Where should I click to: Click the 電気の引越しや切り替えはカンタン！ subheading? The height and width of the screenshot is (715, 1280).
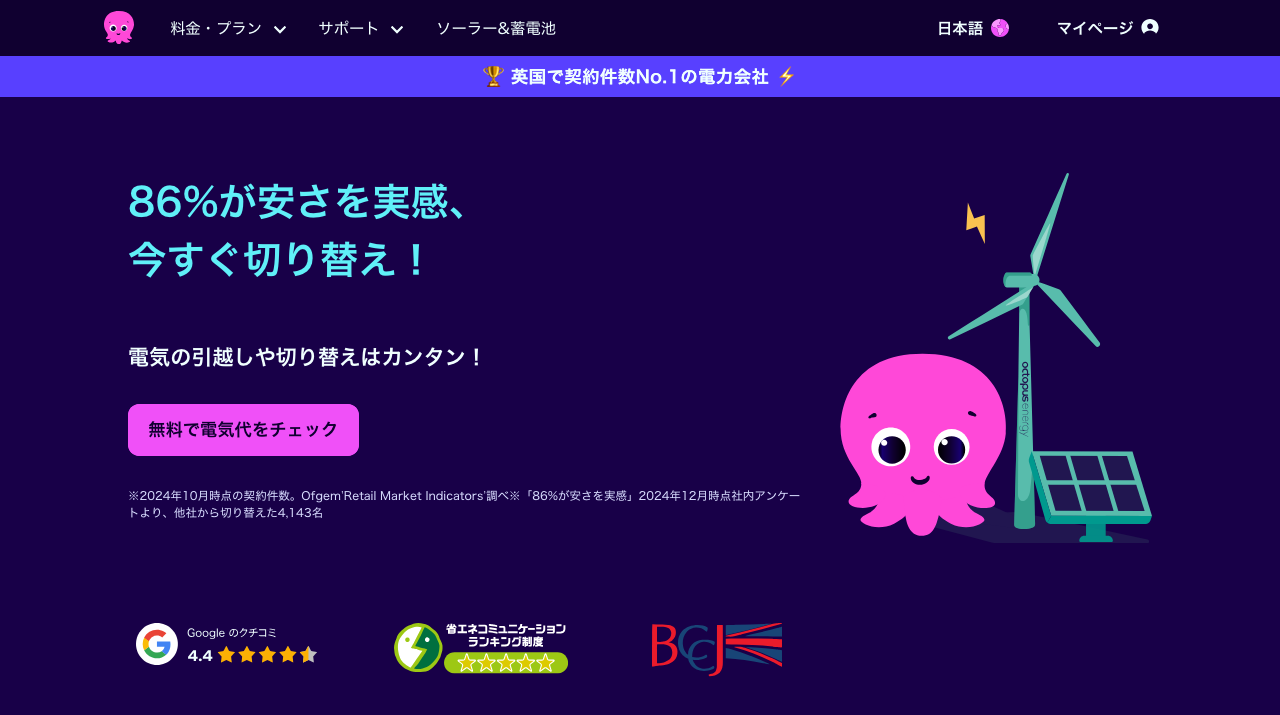click(x=306, y=357)
